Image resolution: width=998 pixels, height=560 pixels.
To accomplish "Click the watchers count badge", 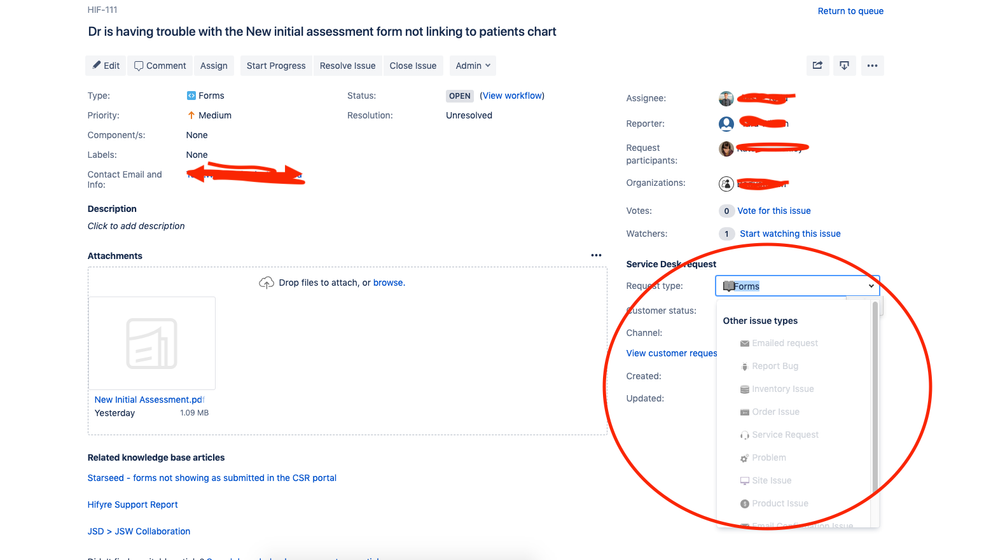I will 726,234.
